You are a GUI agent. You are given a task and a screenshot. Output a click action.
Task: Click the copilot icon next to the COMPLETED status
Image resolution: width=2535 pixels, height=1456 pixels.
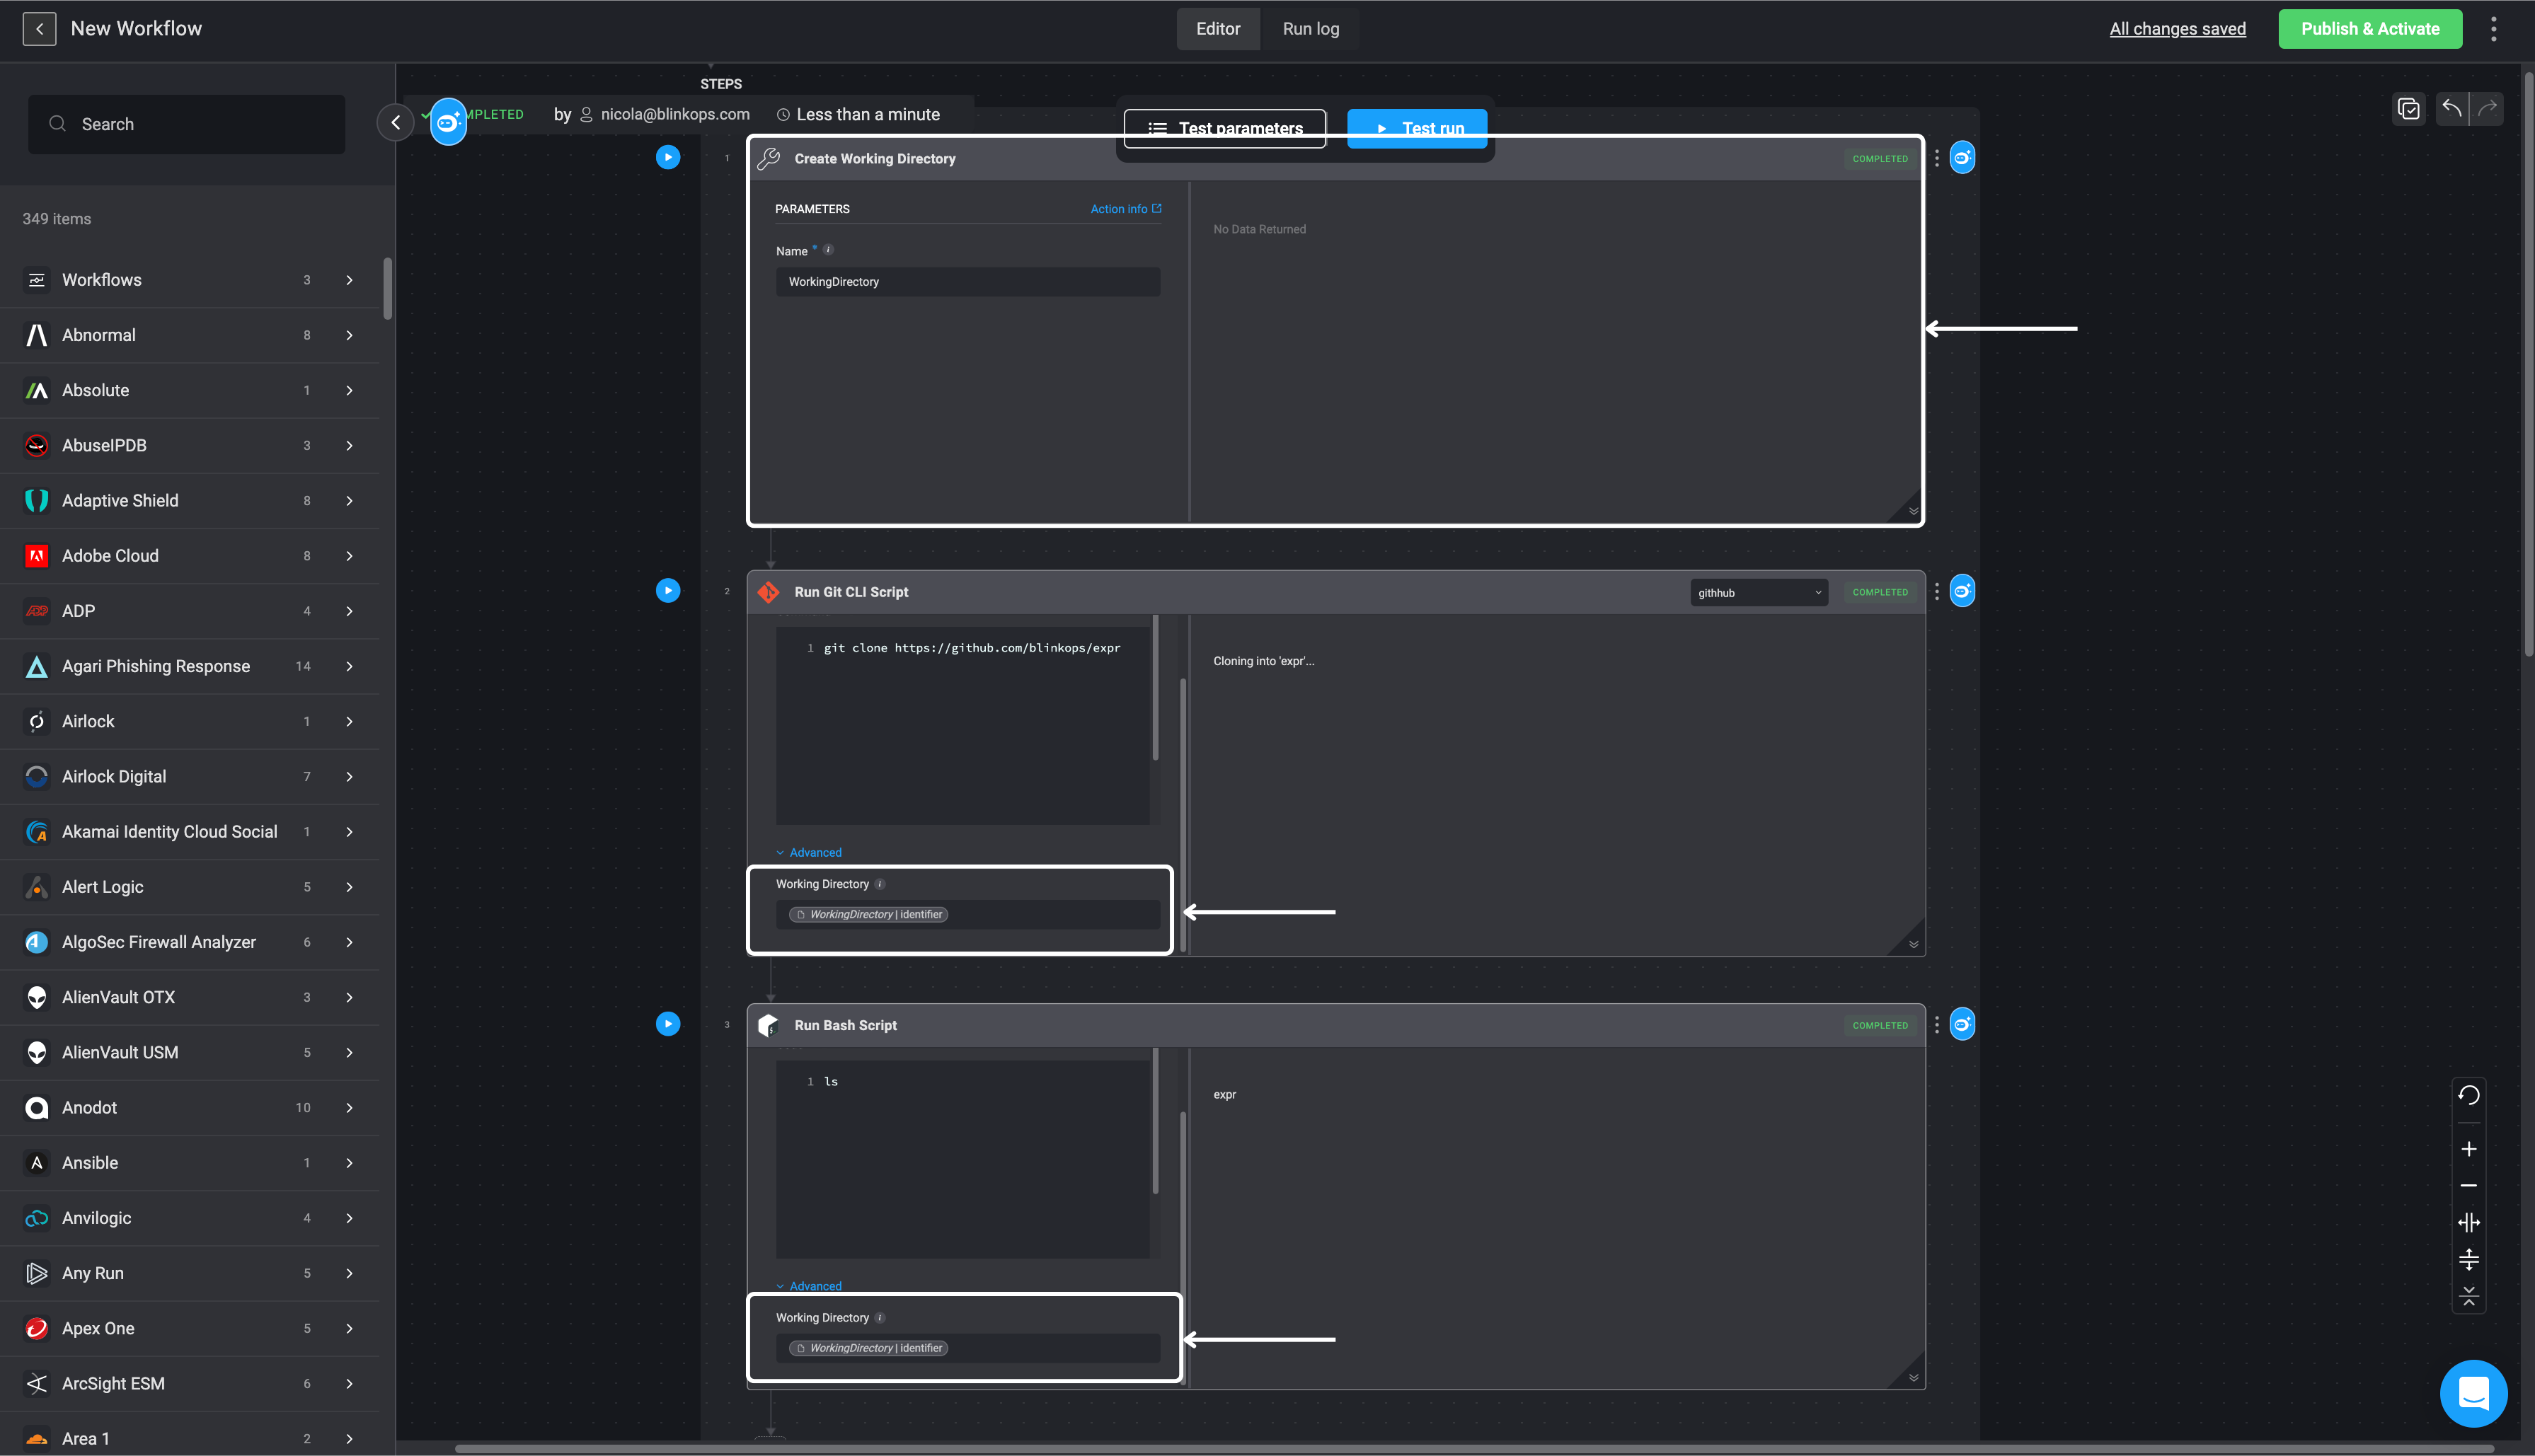[x=448, y=122]
